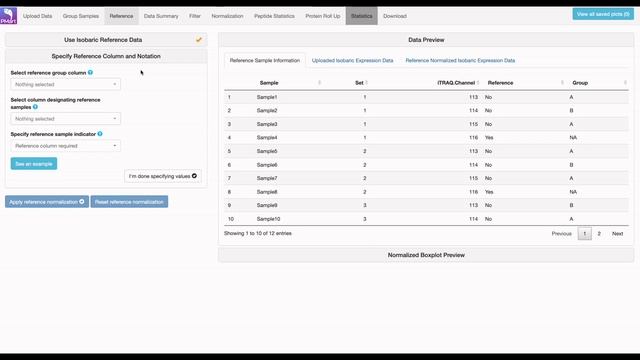This screenshot has height=360, width=640.
Task: Open the Download tab
Action: (x=395, y=16)
